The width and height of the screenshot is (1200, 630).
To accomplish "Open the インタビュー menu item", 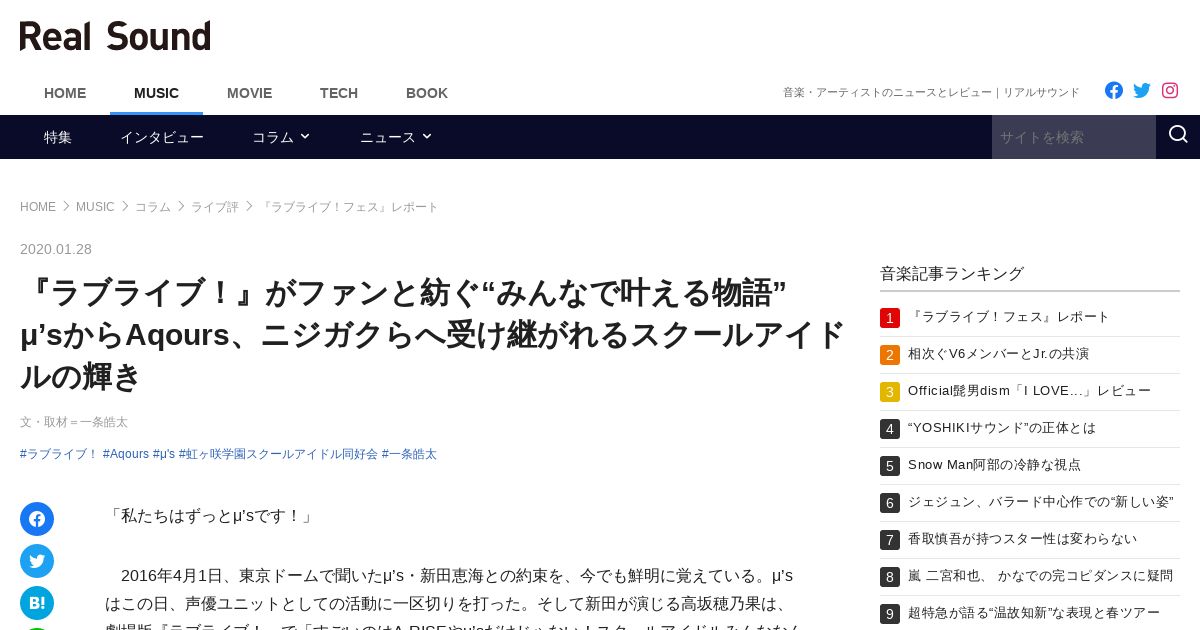I will [x=162, y=137].
